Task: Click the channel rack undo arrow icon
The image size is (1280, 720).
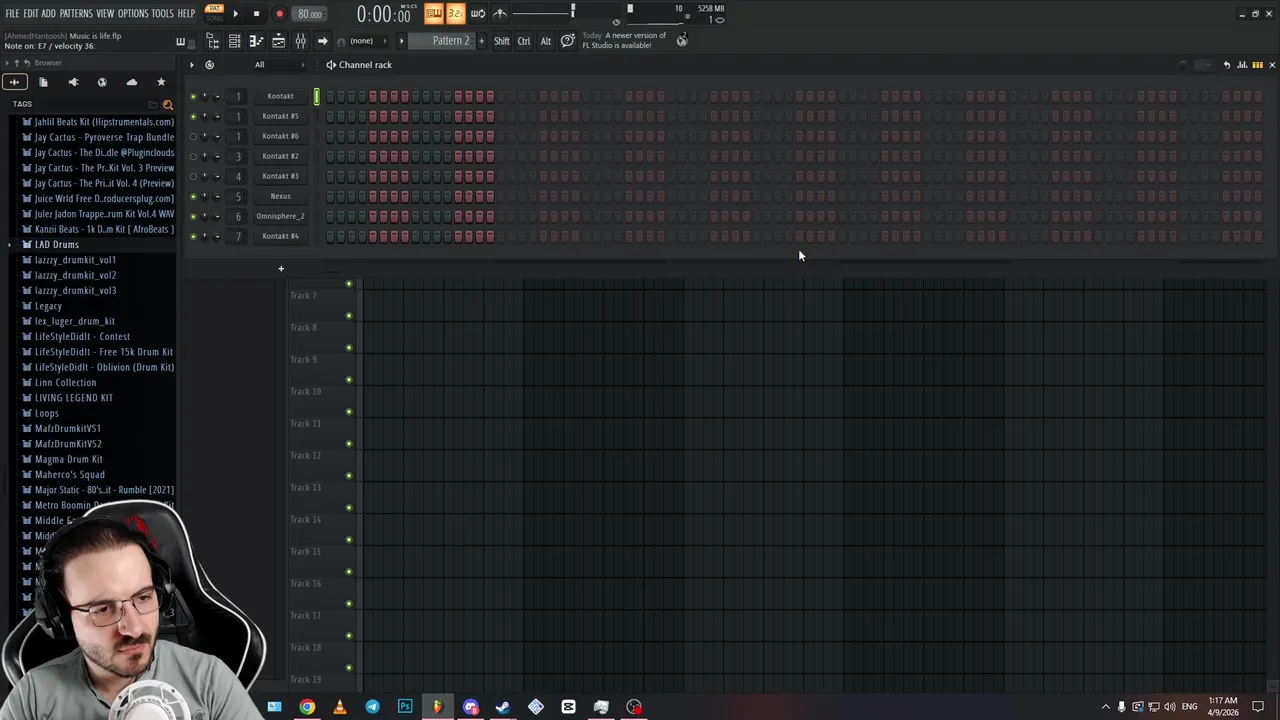Action: (1227, 65)
